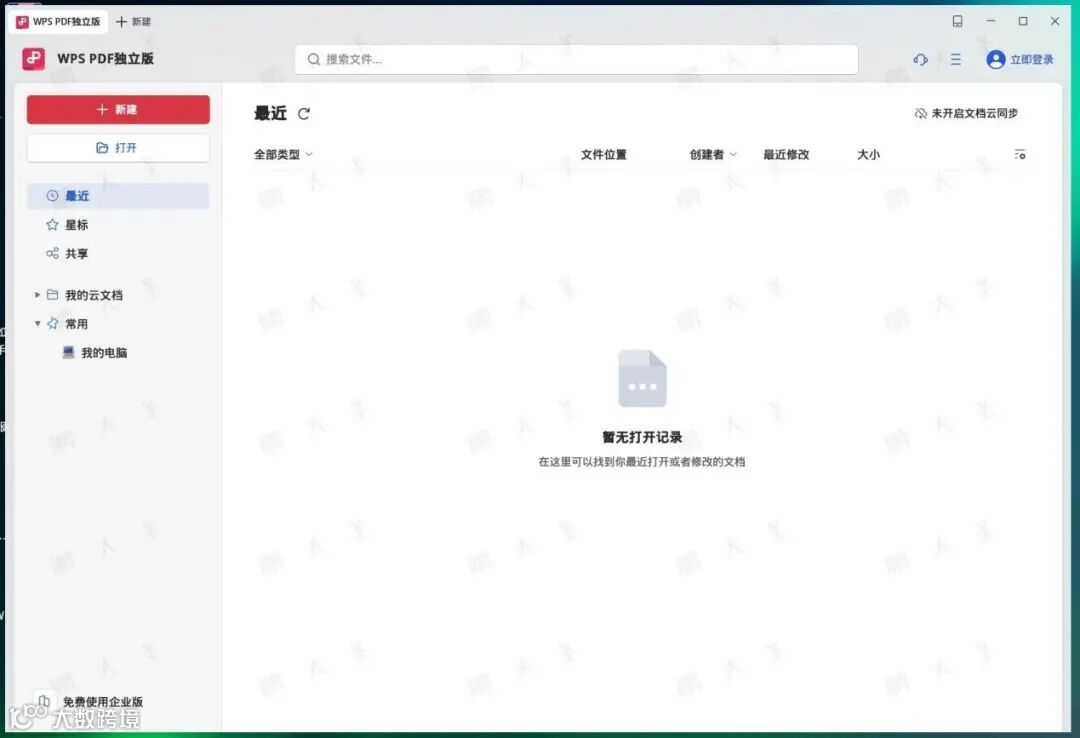This screenshot has height=738, width=1080.
Task: Select 我的电脑 under 常用
Action: click(103, 353)
